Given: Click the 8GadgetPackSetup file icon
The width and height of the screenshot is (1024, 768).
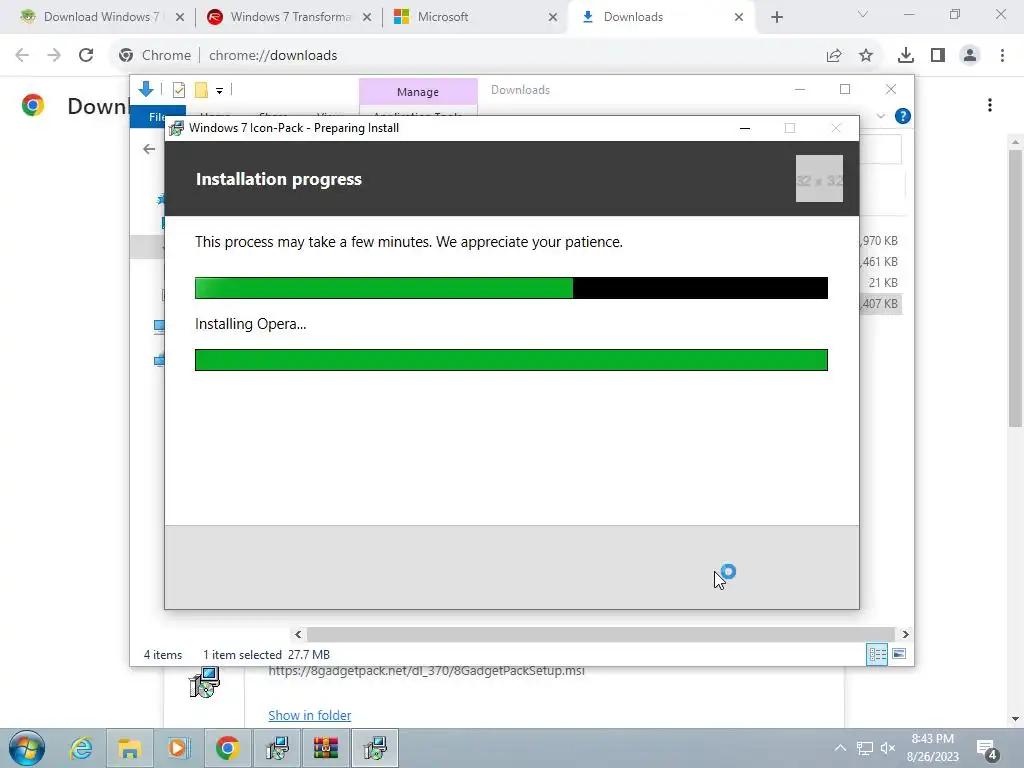Looking at the screenshot, I should click(204, 682).
